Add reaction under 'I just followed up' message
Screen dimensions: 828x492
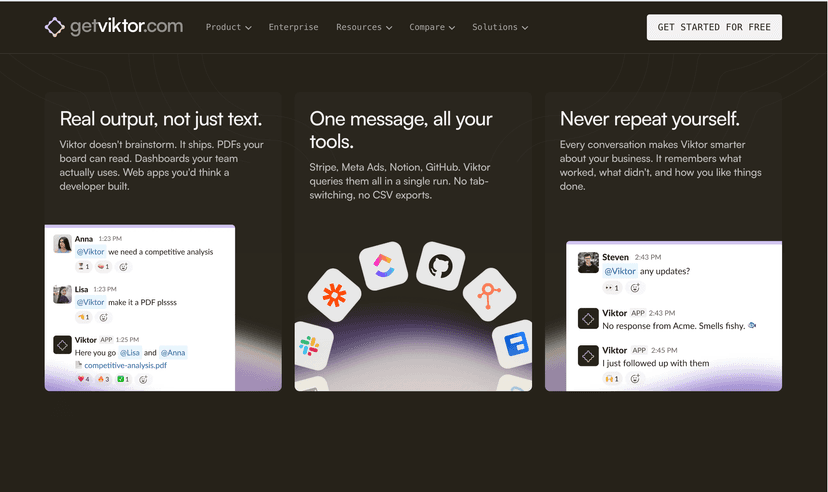point(635,379)
